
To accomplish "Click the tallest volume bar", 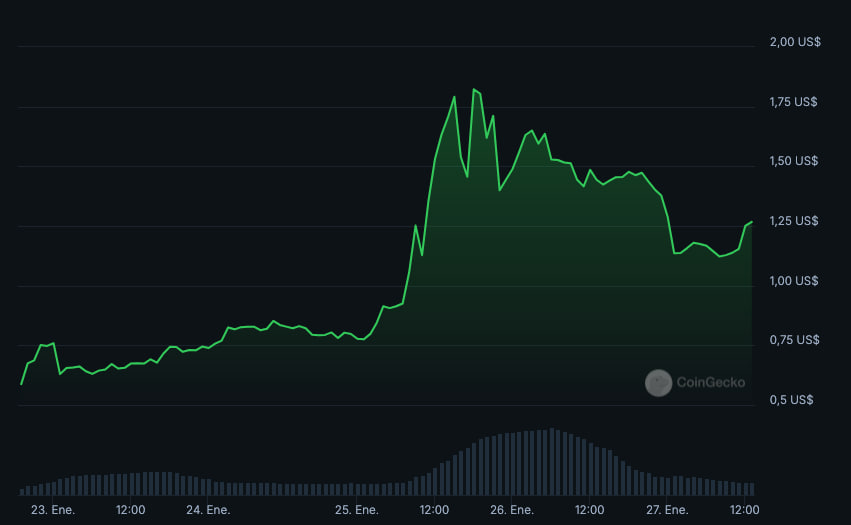I will (x=551, y=461).
